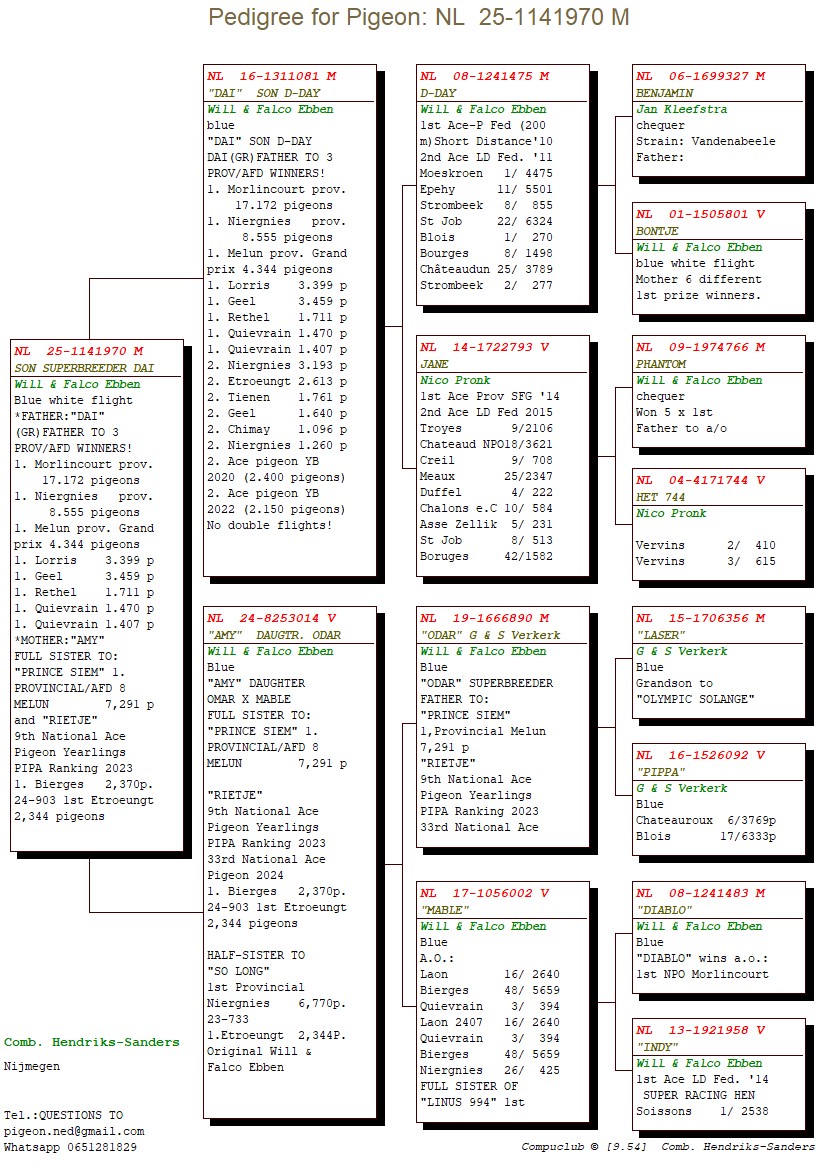816x1172 pixels.
Task: Click the Pedigree for Pigeon page title
Action: click(418, 17)
